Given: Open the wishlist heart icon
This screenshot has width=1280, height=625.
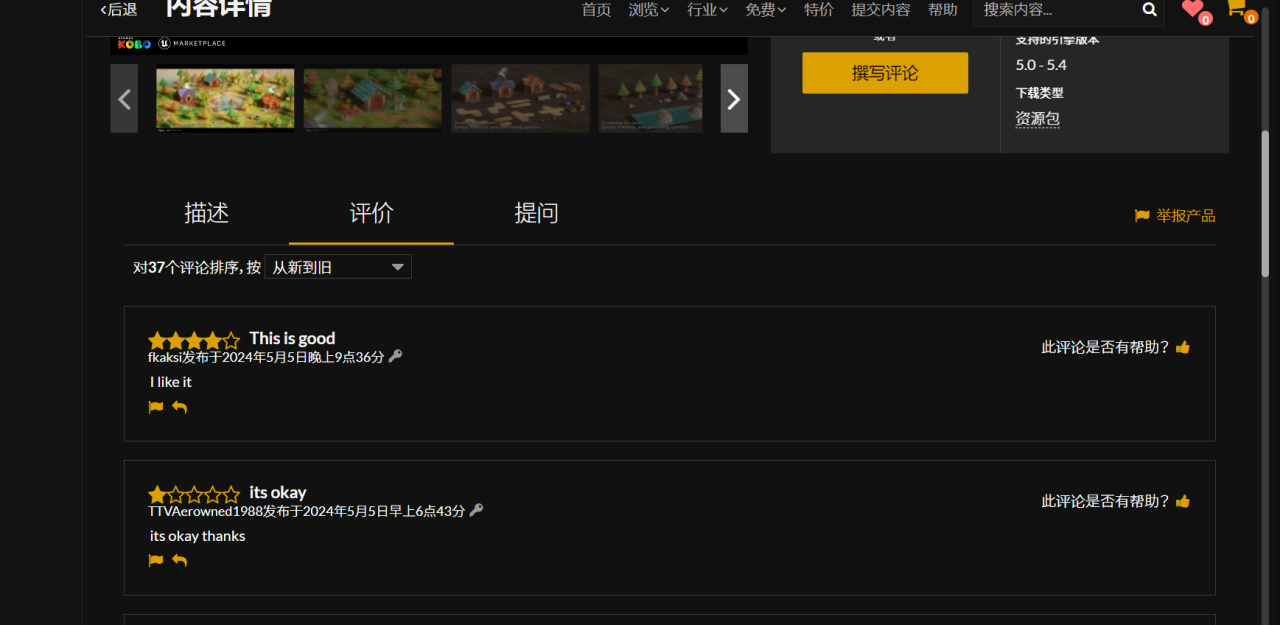Looking at the screenshot, I should [1192, 9].
